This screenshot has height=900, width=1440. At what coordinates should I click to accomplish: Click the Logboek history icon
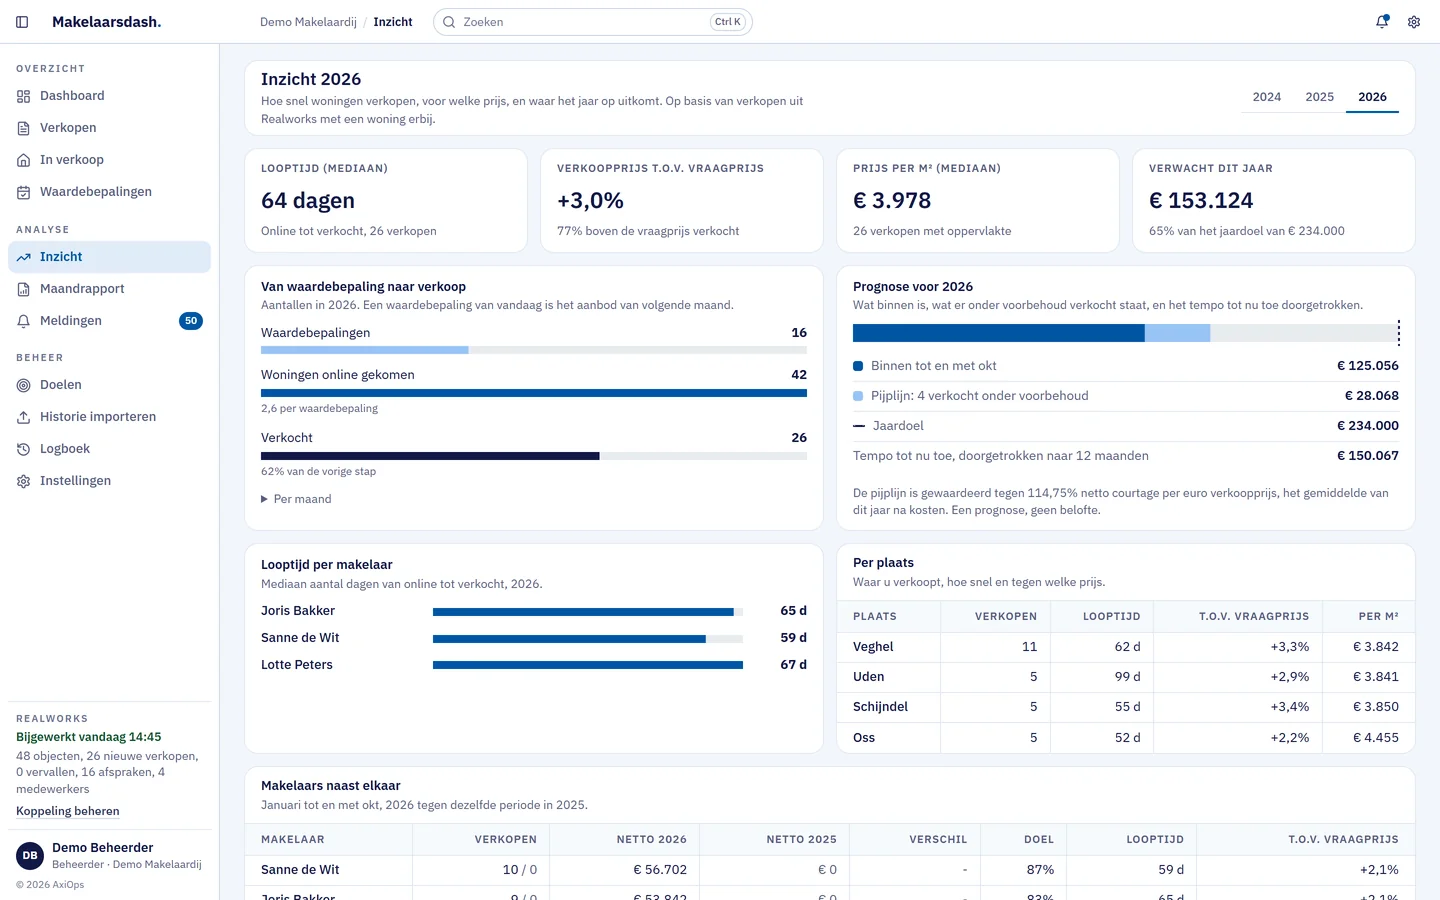click(23, 449)
